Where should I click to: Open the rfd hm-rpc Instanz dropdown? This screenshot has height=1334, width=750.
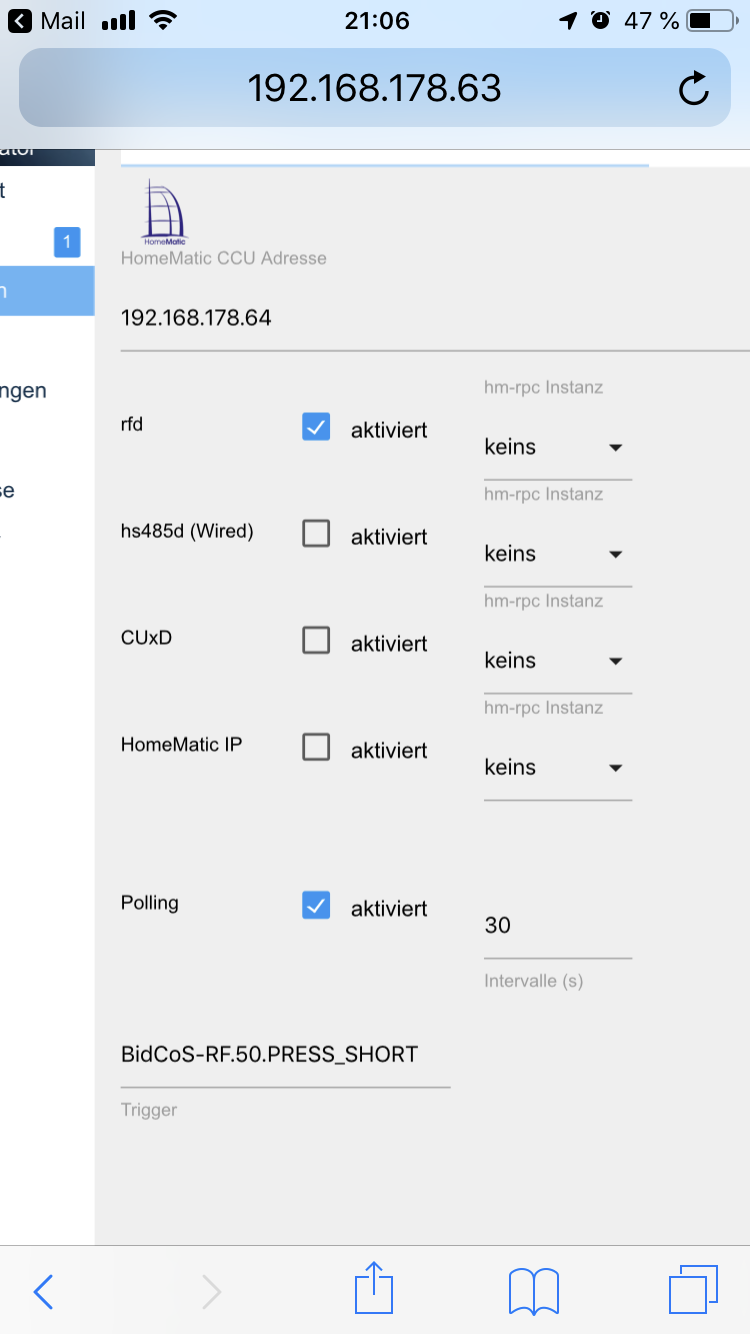pos(558,447)
